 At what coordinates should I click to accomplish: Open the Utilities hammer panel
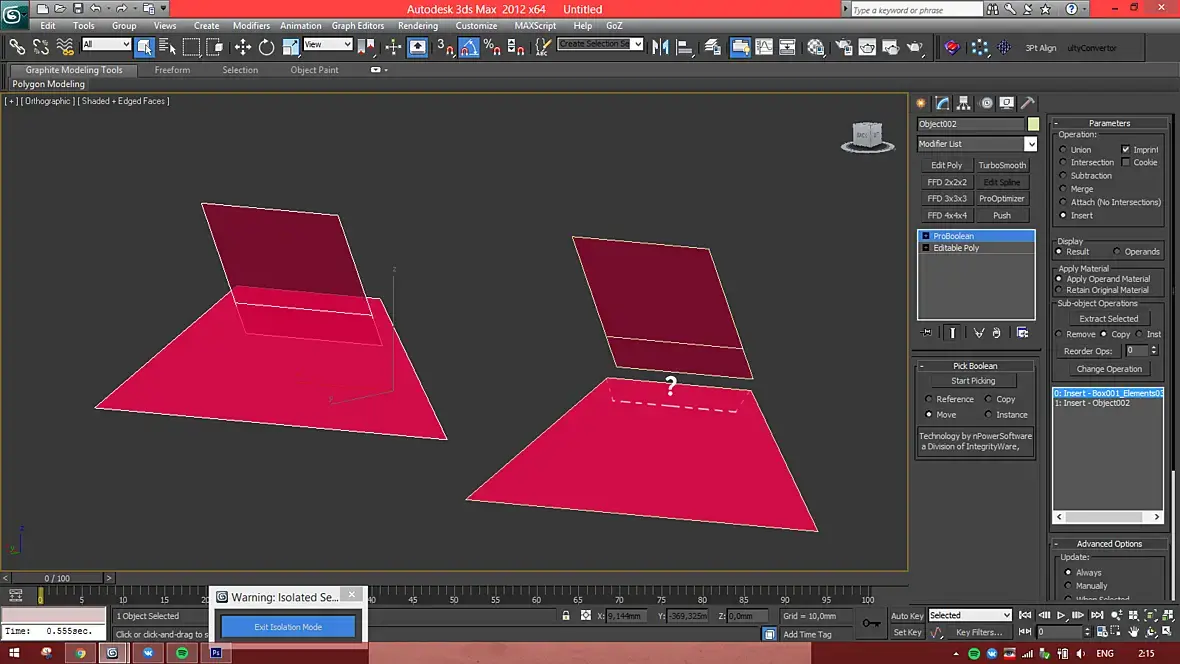[1027, 103]
